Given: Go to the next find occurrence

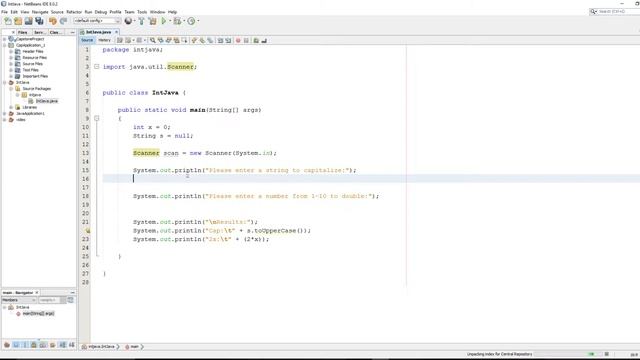Looking at the screenshot, I should coord(169,40).
